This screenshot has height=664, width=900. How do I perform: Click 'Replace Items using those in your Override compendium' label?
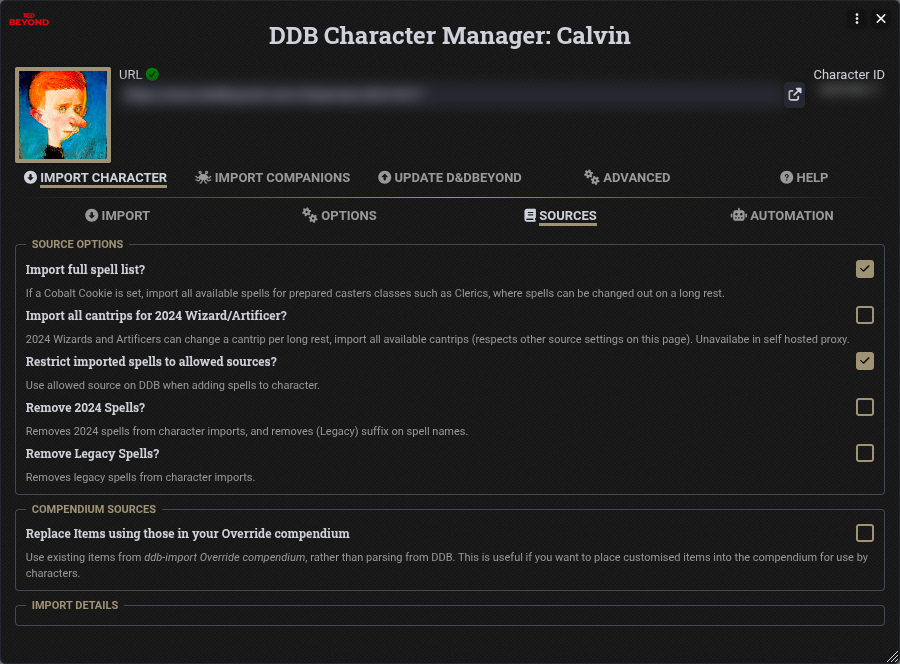(x=188, y=534)
